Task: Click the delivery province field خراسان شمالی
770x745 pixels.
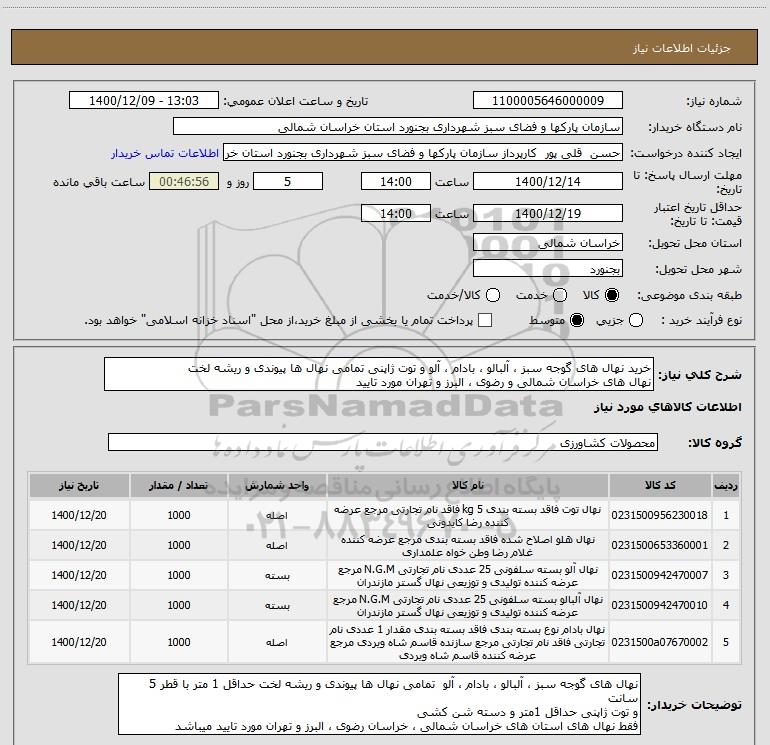Action: [x=548, y=243]
